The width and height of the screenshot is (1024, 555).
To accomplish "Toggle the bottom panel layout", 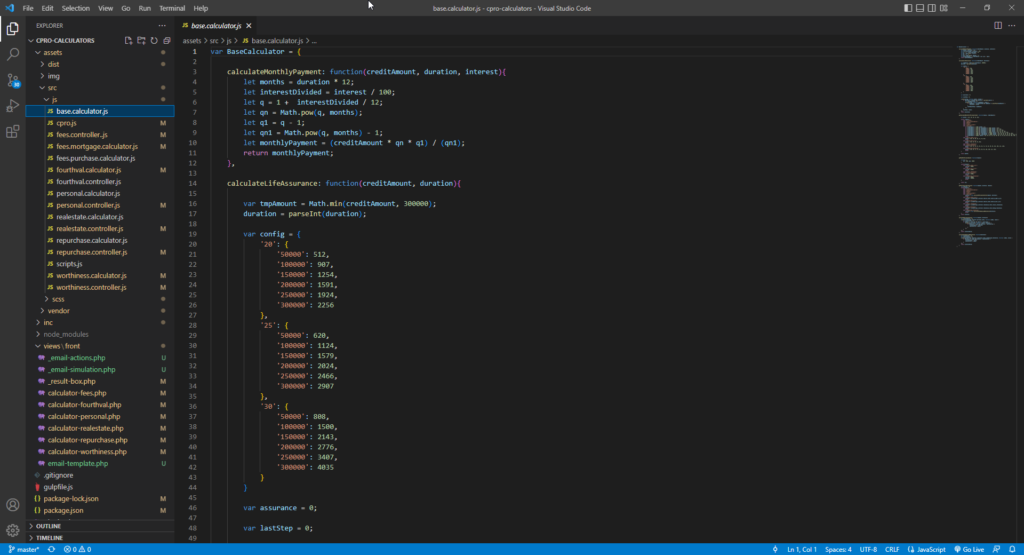I will tap(920, 8).
